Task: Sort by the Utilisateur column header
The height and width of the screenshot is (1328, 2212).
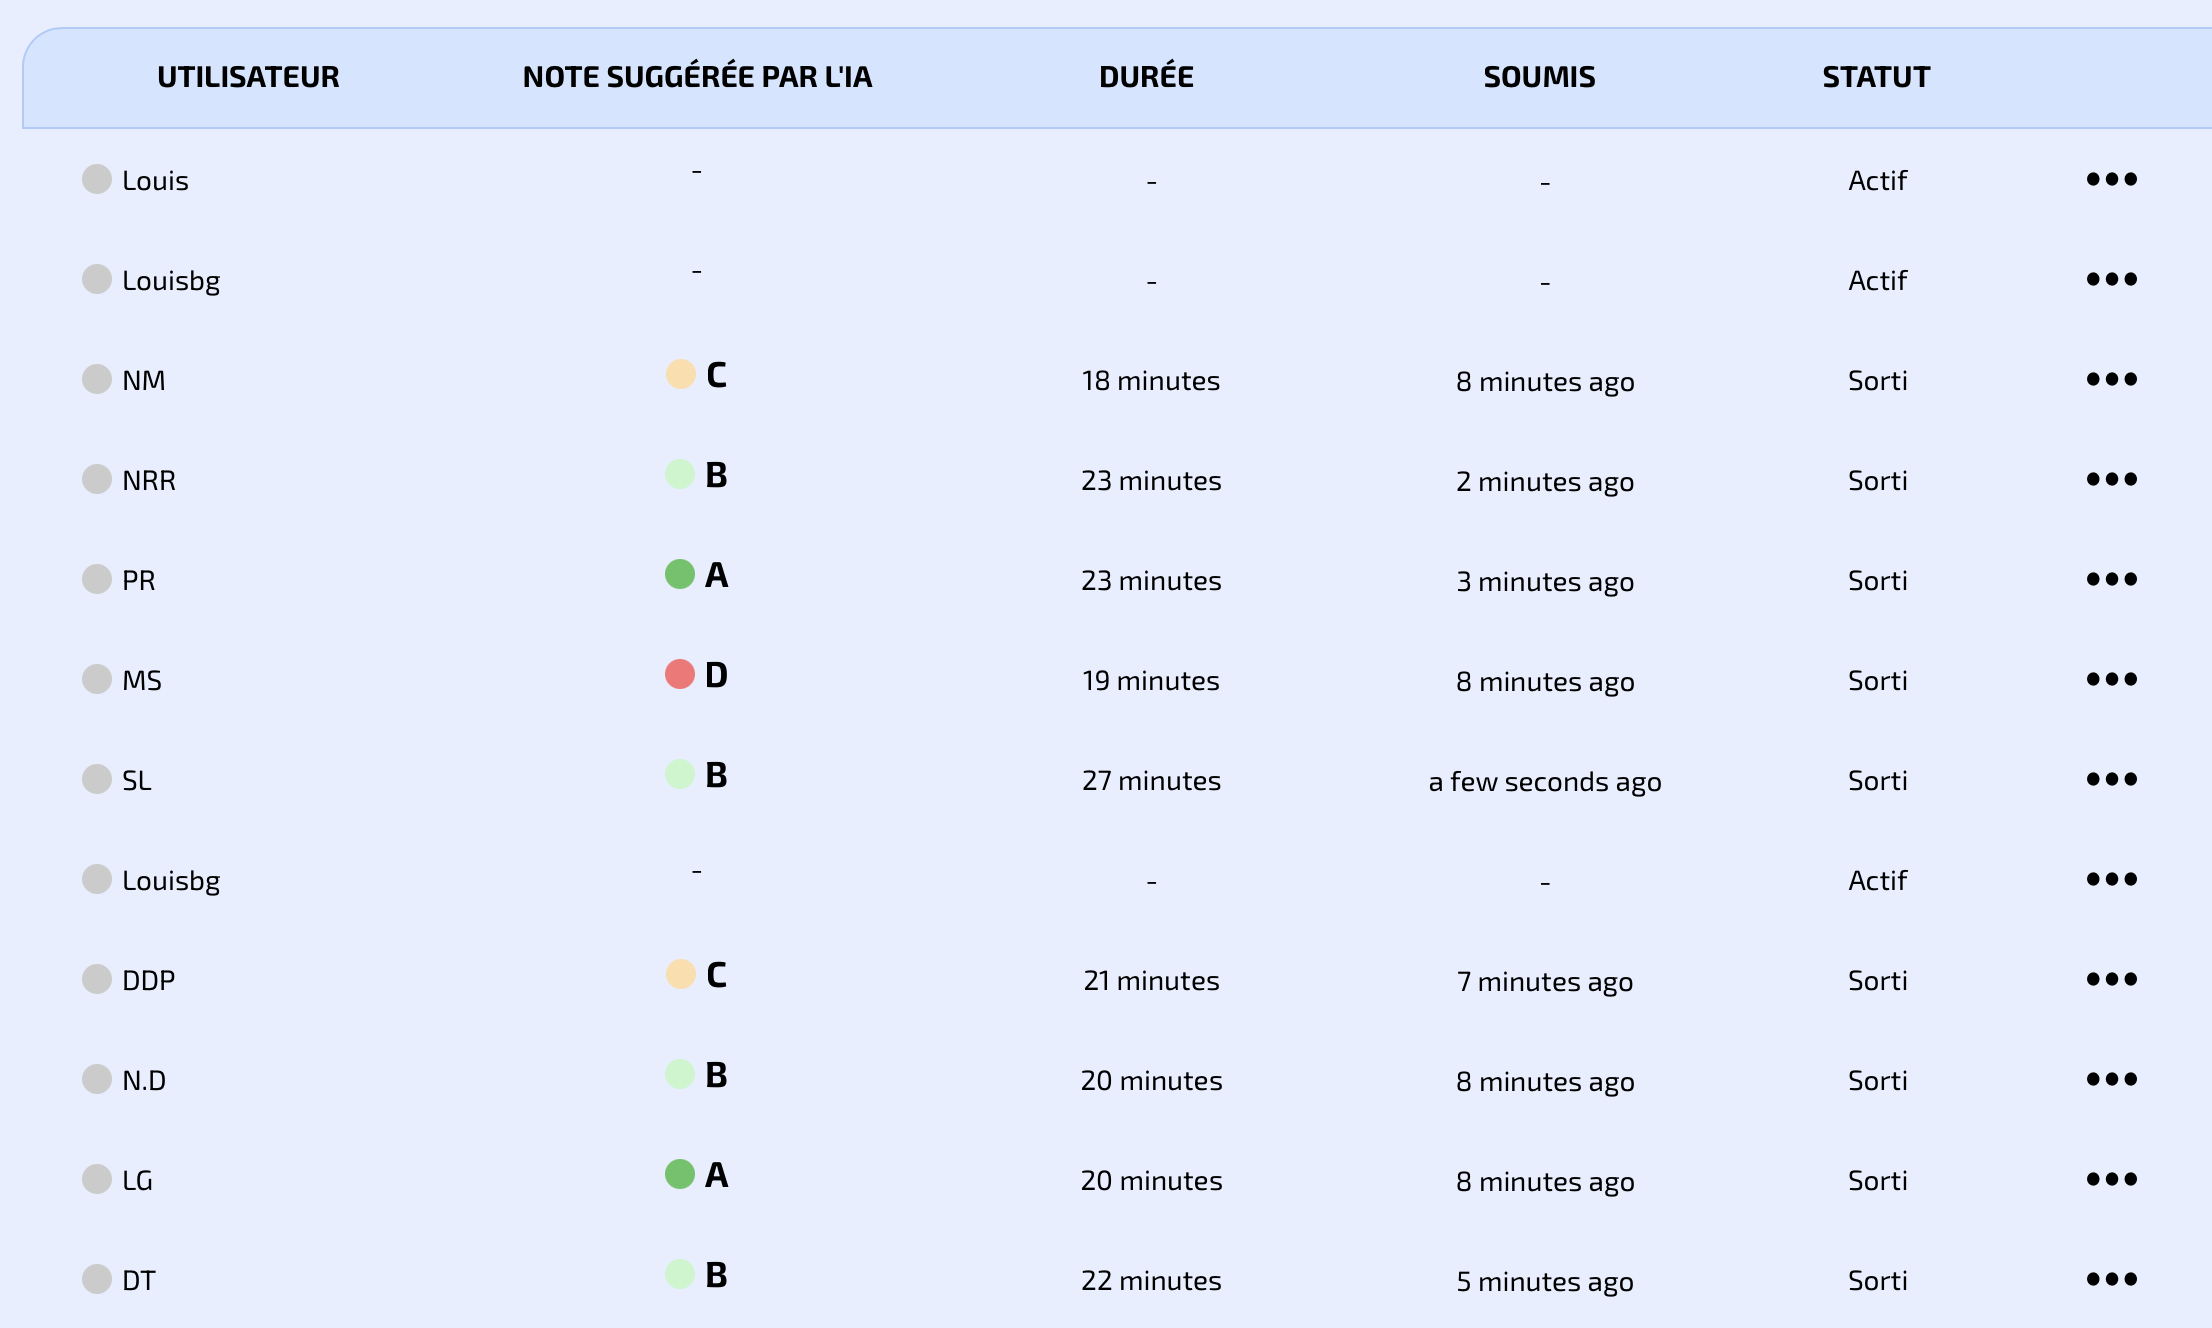Action: pyautogui.click(x=248, y=77)
